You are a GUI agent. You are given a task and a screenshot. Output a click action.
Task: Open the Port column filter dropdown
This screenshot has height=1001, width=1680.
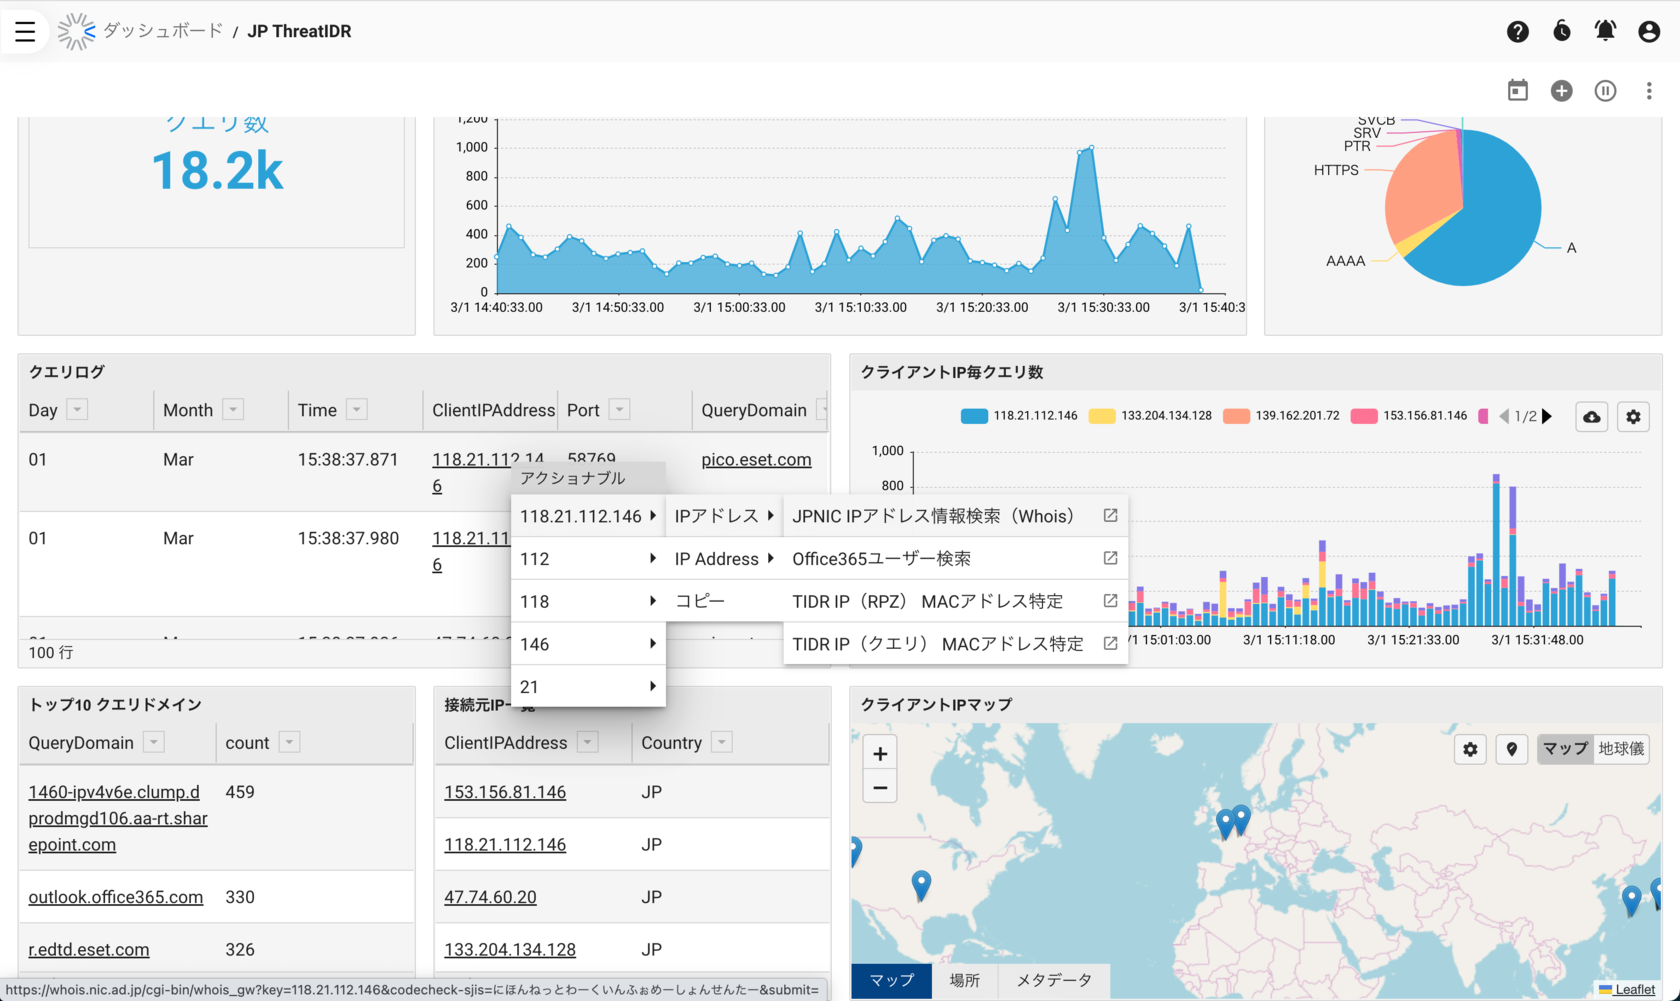point(619,409)
